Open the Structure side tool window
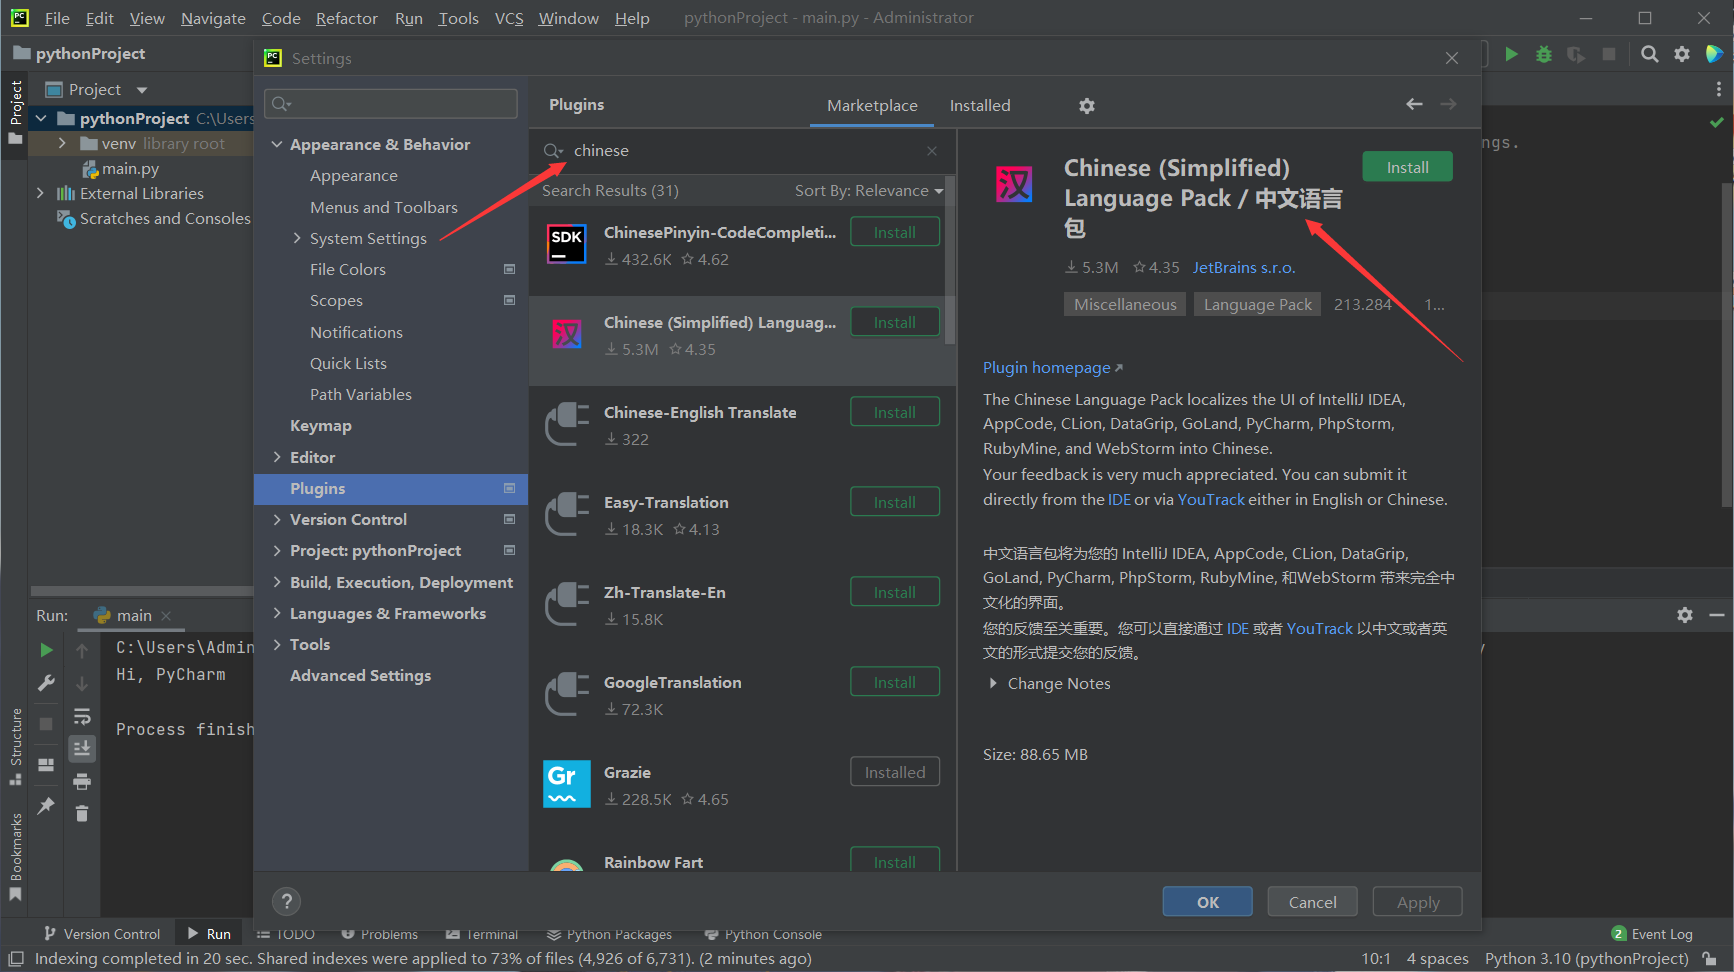Screen dimensions: 1734x972 [16, 745]
